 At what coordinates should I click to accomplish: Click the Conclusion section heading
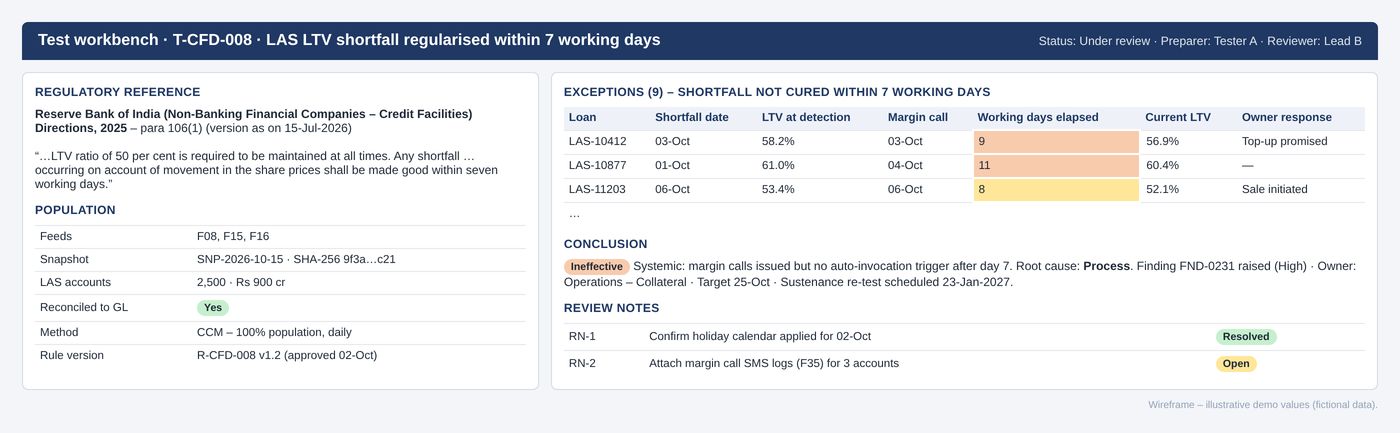[x=605, y=244]
